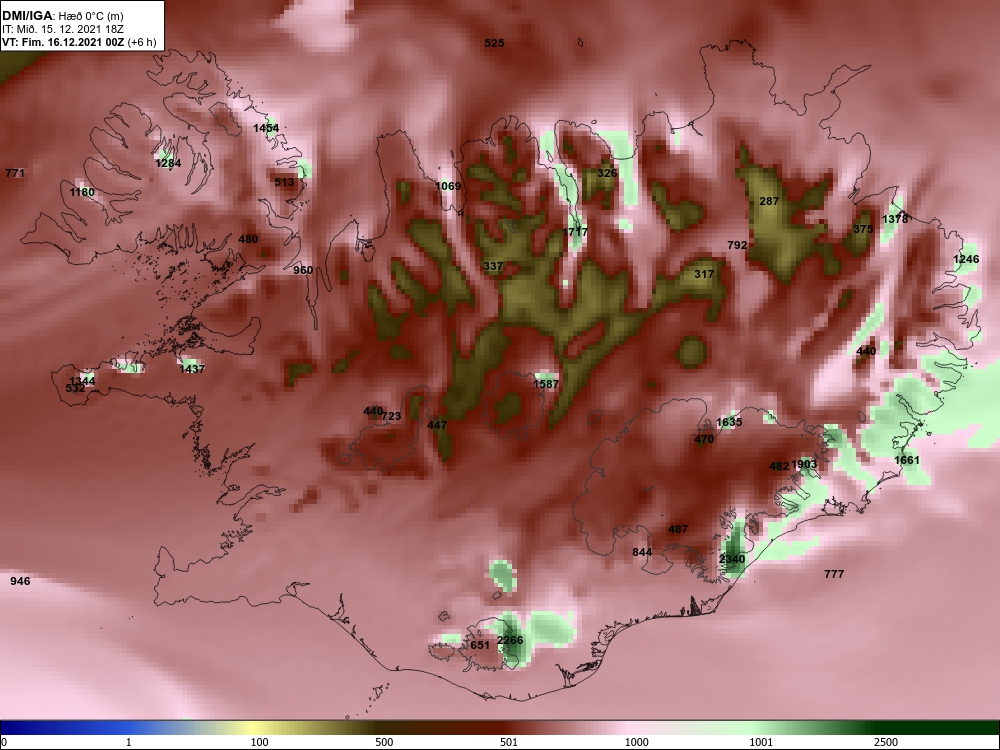Click the 651 height value
1000x750 pixels.
[480, 645]
